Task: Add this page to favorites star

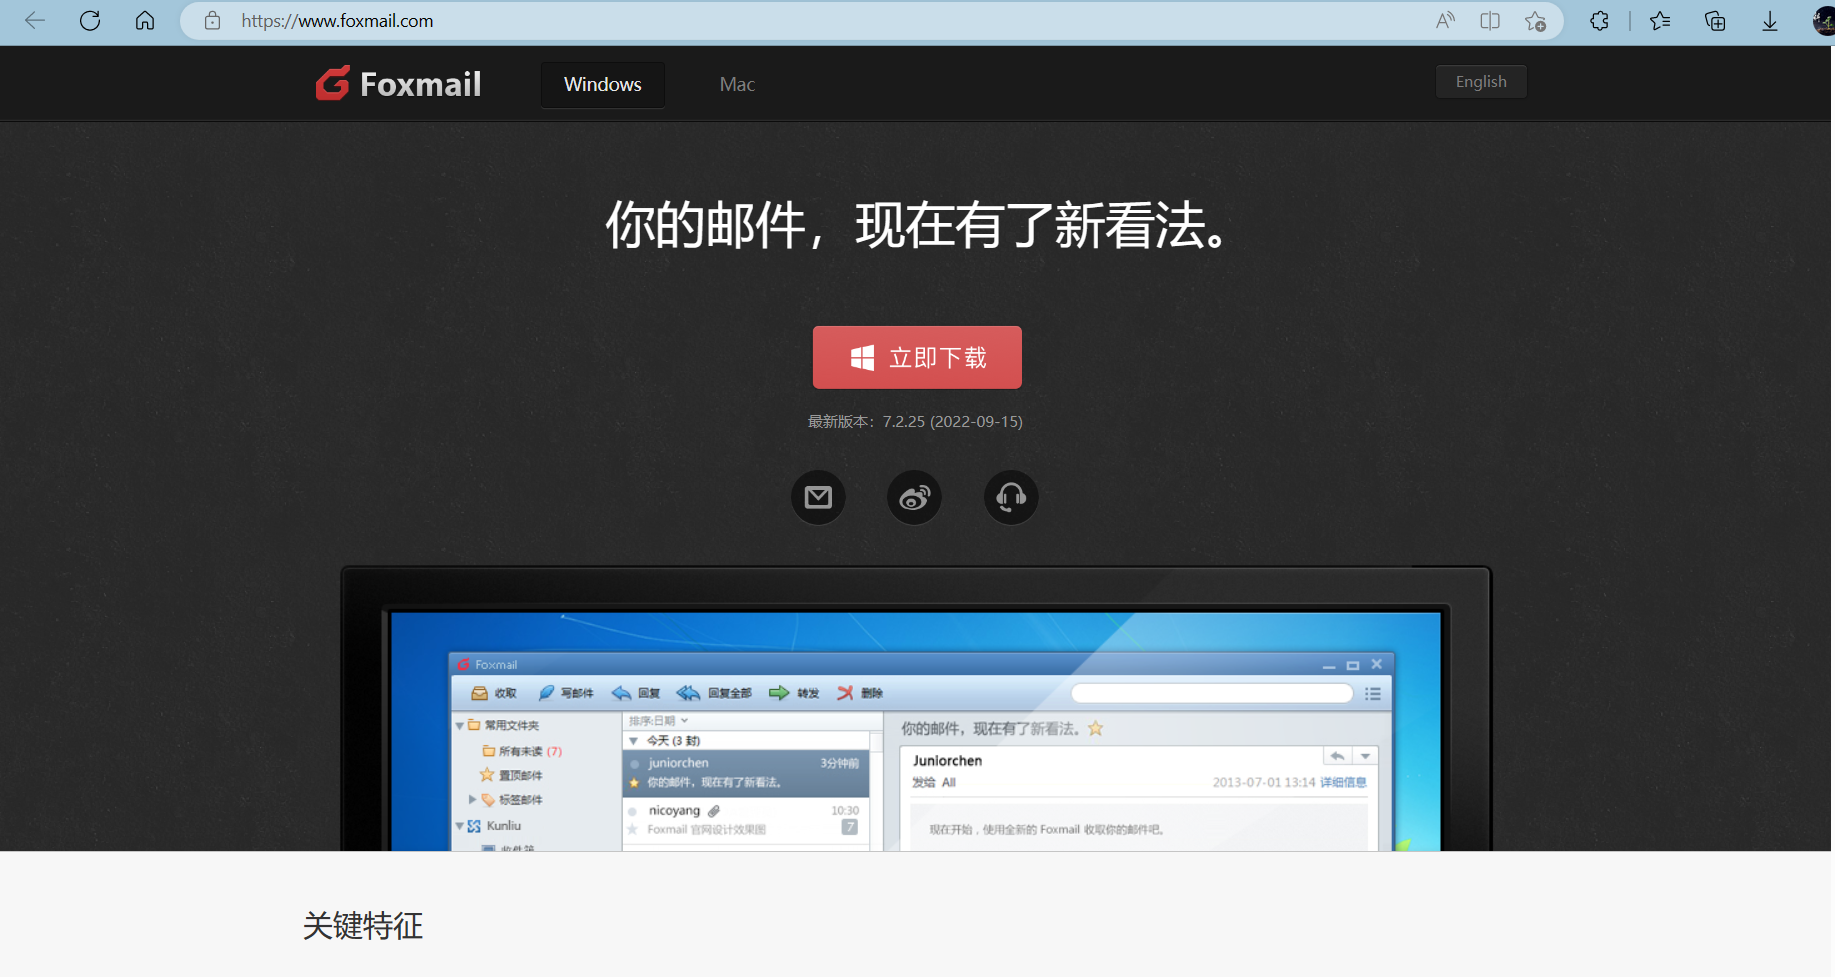Action: coord(1536,21)
